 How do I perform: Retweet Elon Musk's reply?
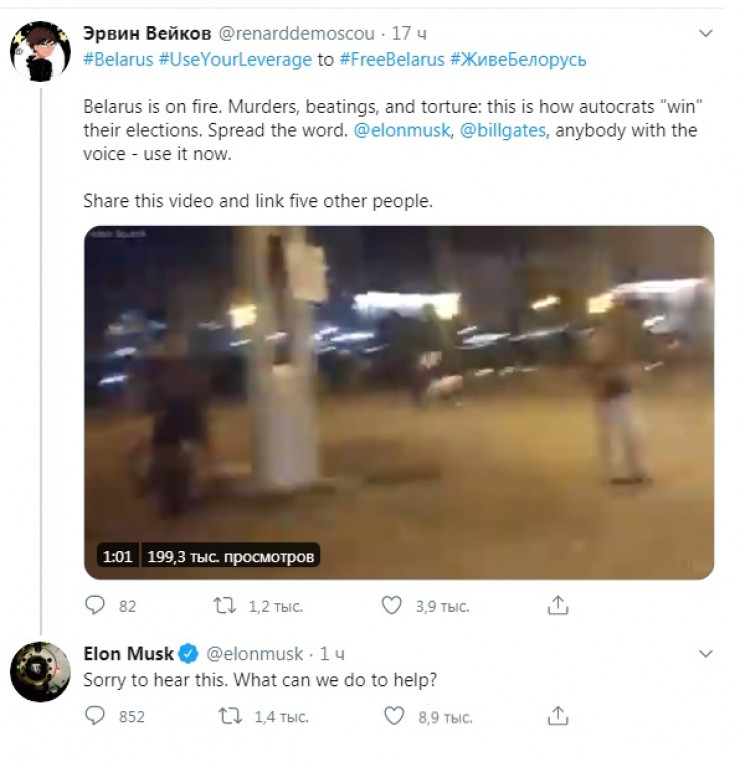point(229,716)
